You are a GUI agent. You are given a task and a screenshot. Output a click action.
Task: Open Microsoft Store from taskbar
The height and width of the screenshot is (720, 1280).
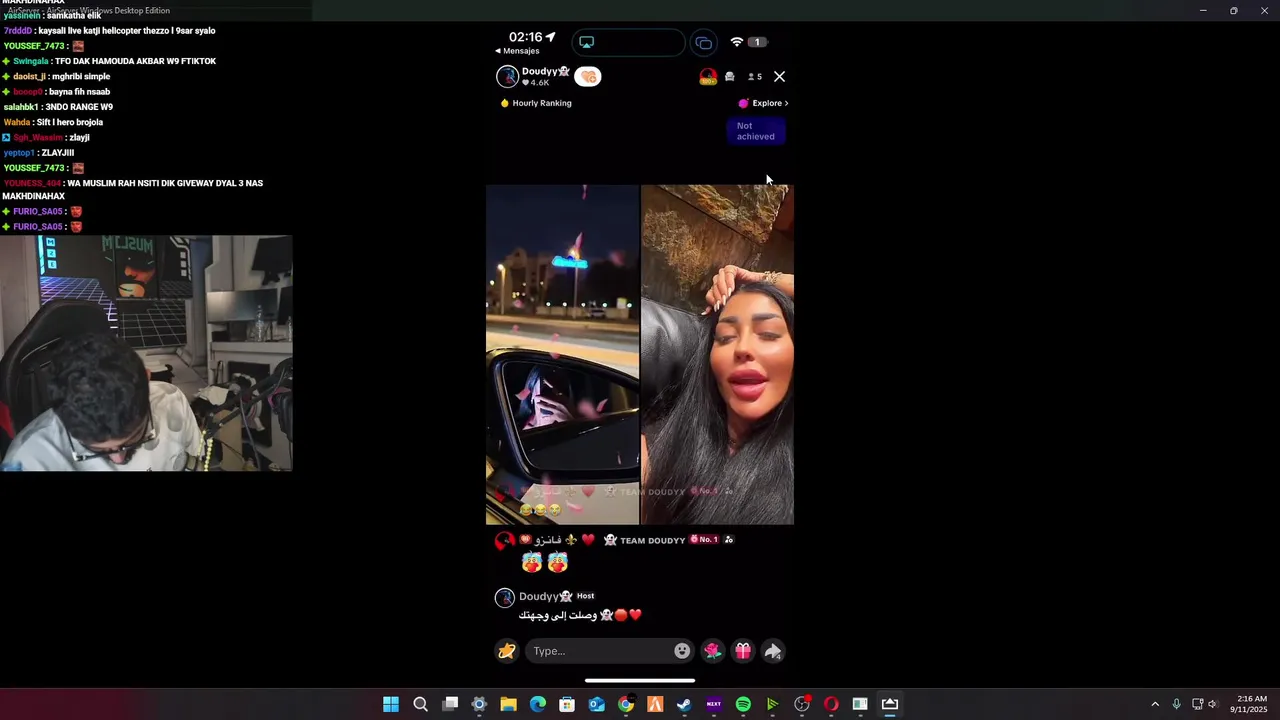[567, 704]
